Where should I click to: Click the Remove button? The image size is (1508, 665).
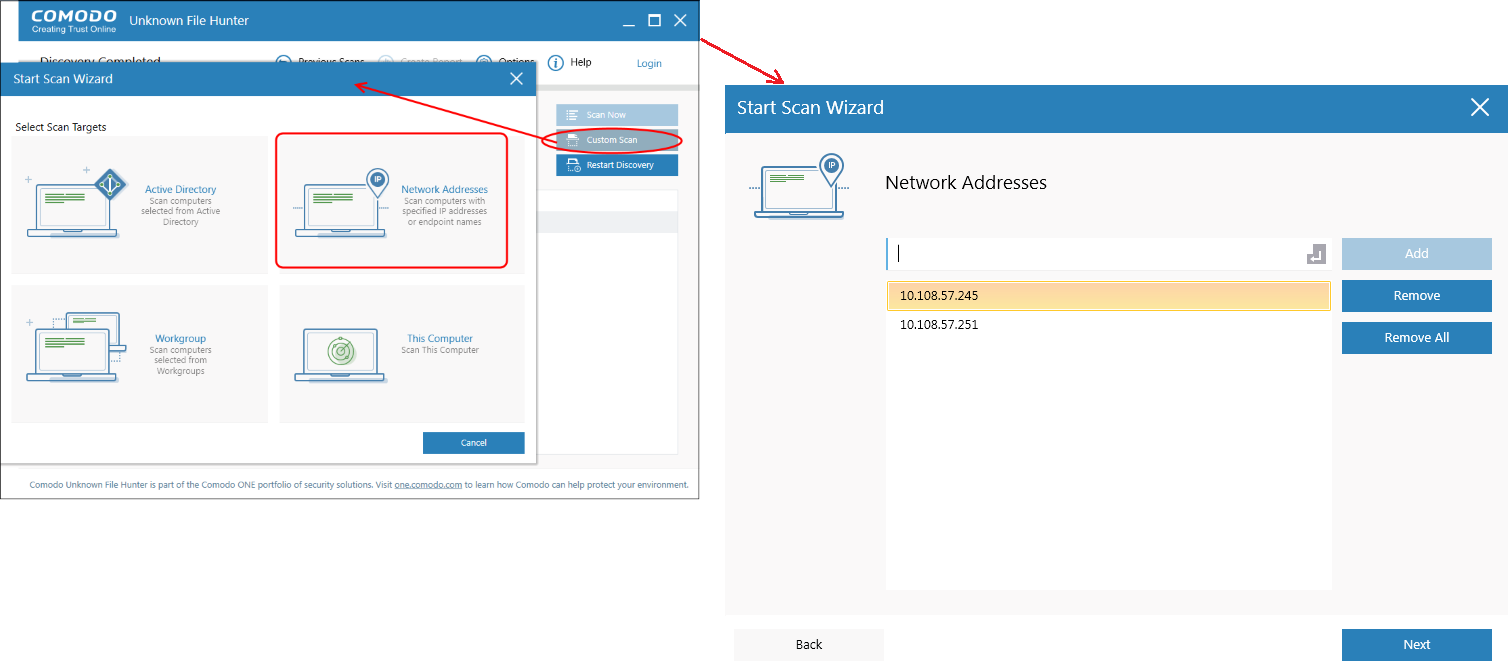[x=1417, y=296]
